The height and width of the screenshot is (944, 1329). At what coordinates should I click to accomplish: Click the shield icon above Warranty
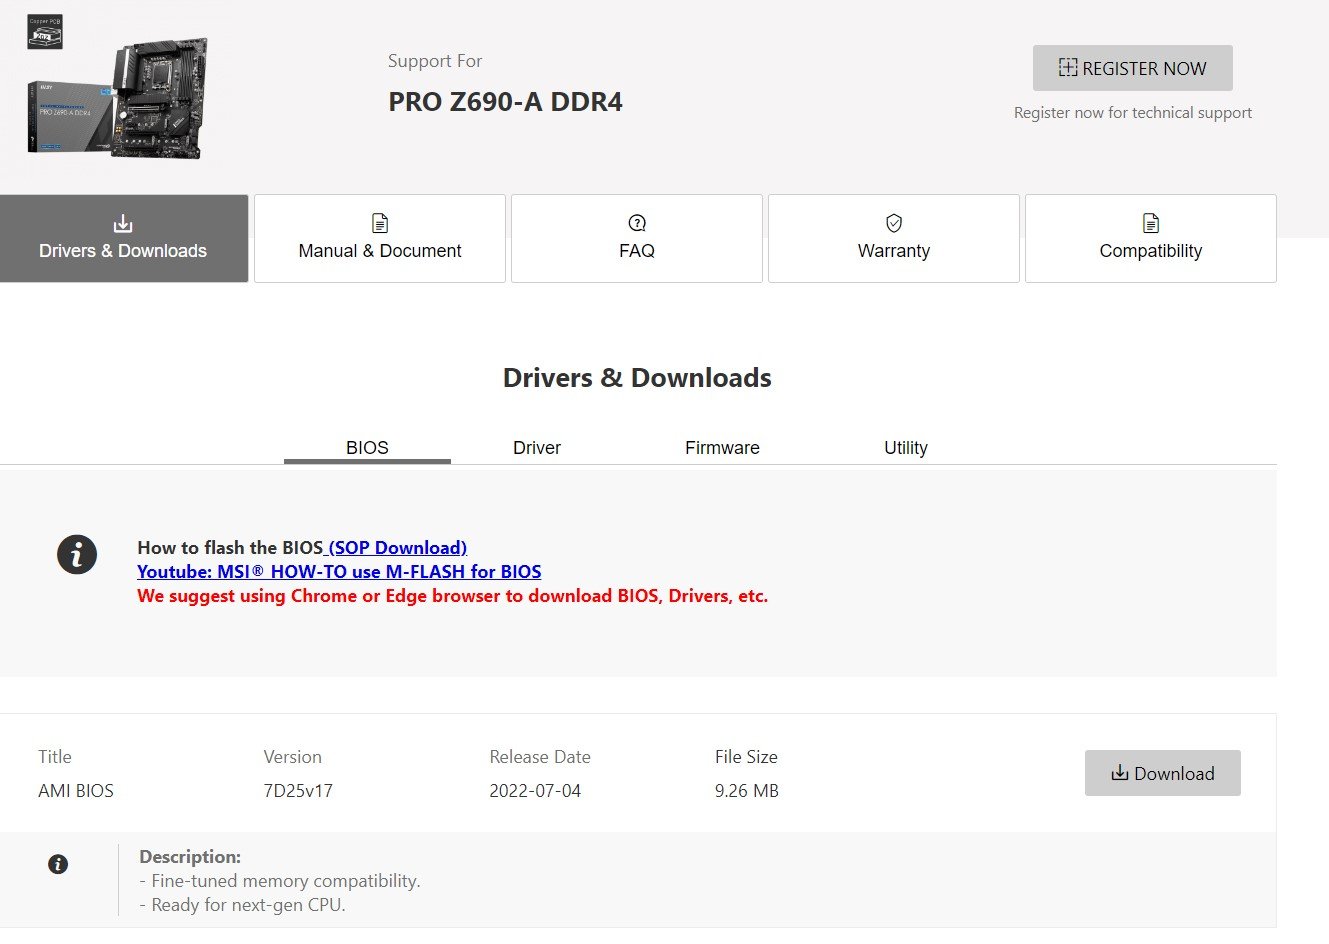point(894,223)
